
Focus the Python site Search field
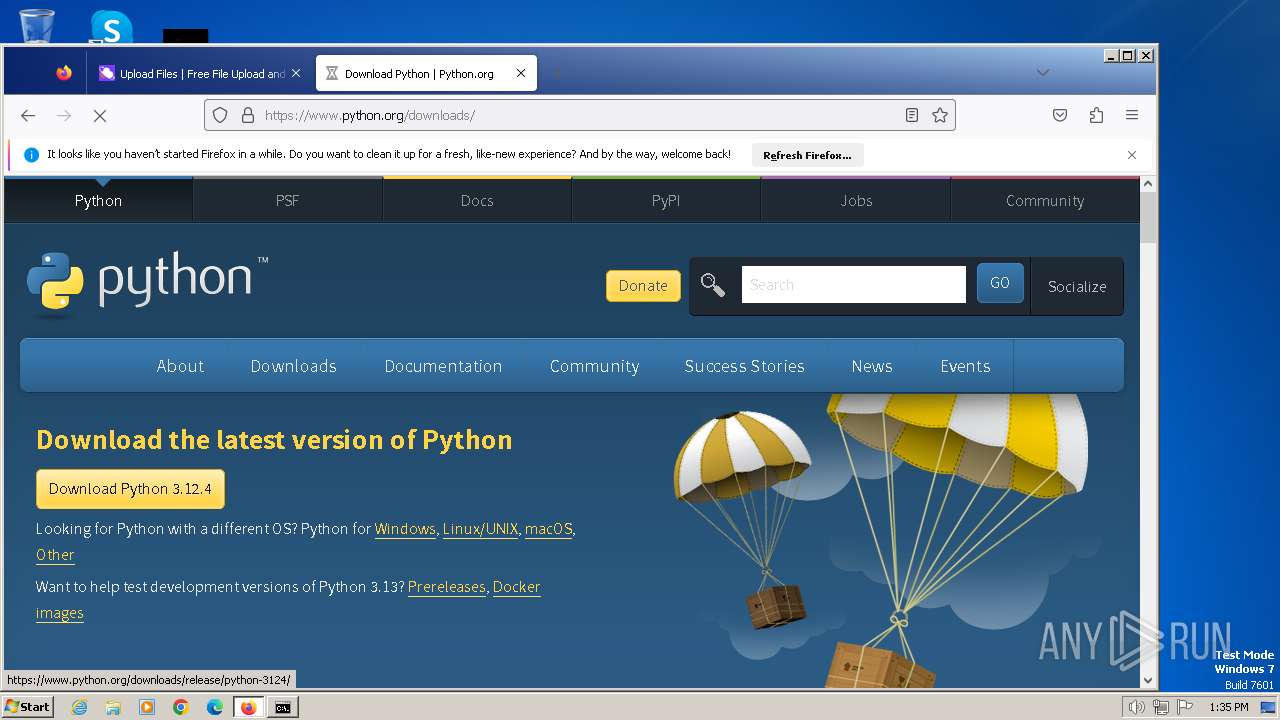(853, 285)
